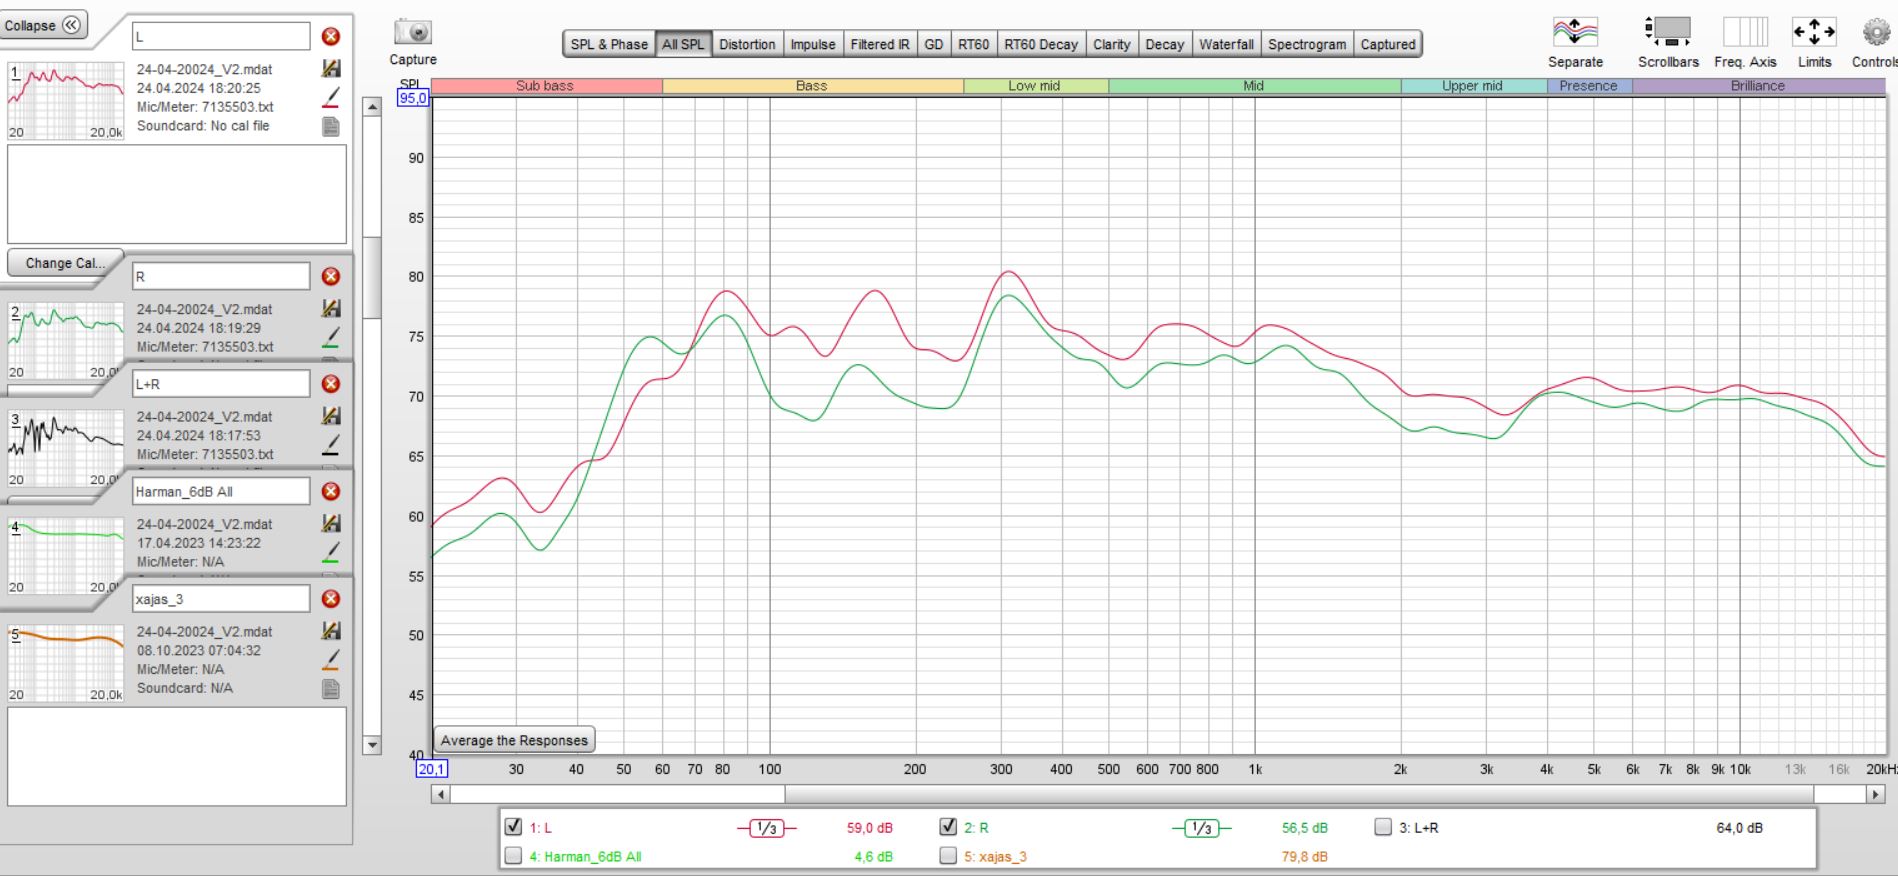Screen dimensions: 1898x876
Task: Open the graph Limits icon
Action: 1814,32
